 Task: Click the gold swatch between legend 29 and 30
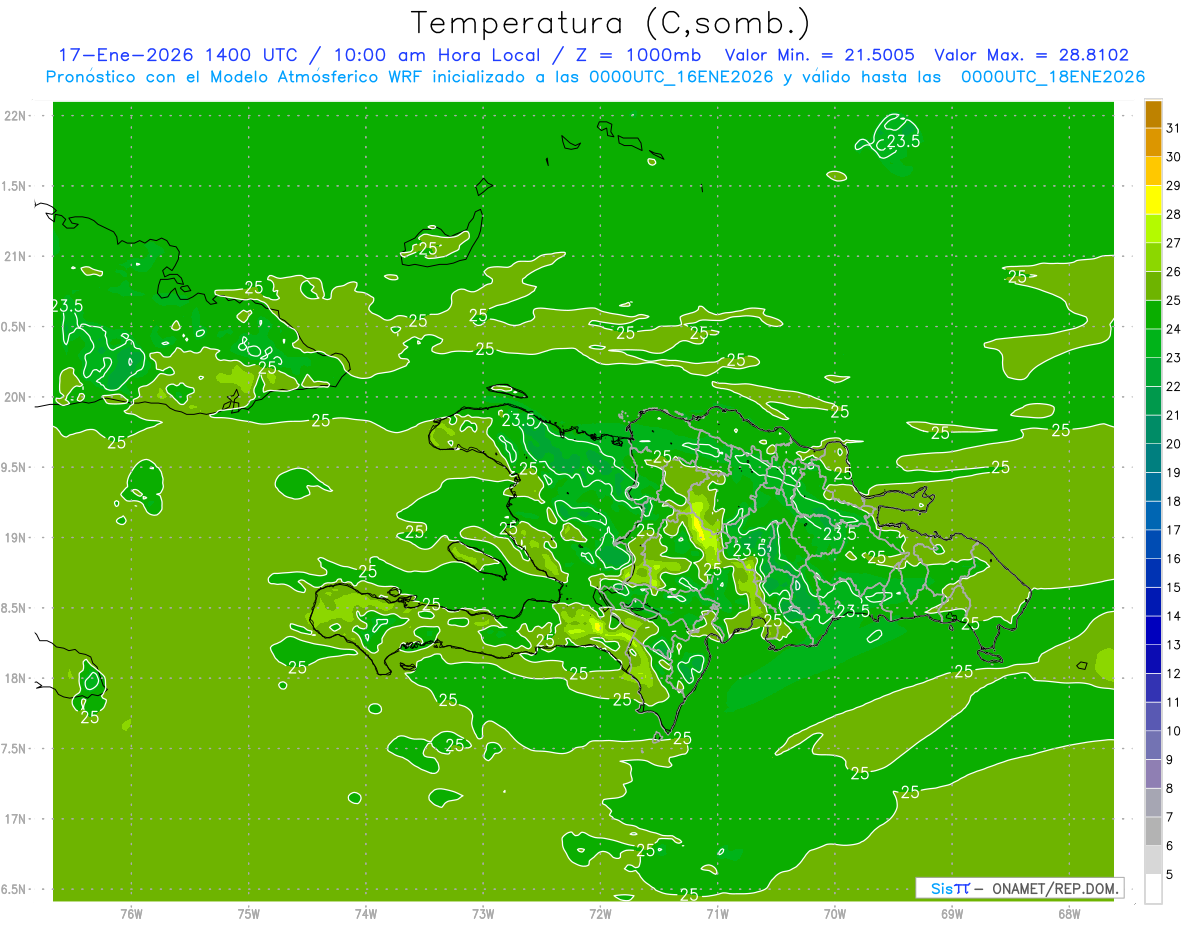point(1153,171)
